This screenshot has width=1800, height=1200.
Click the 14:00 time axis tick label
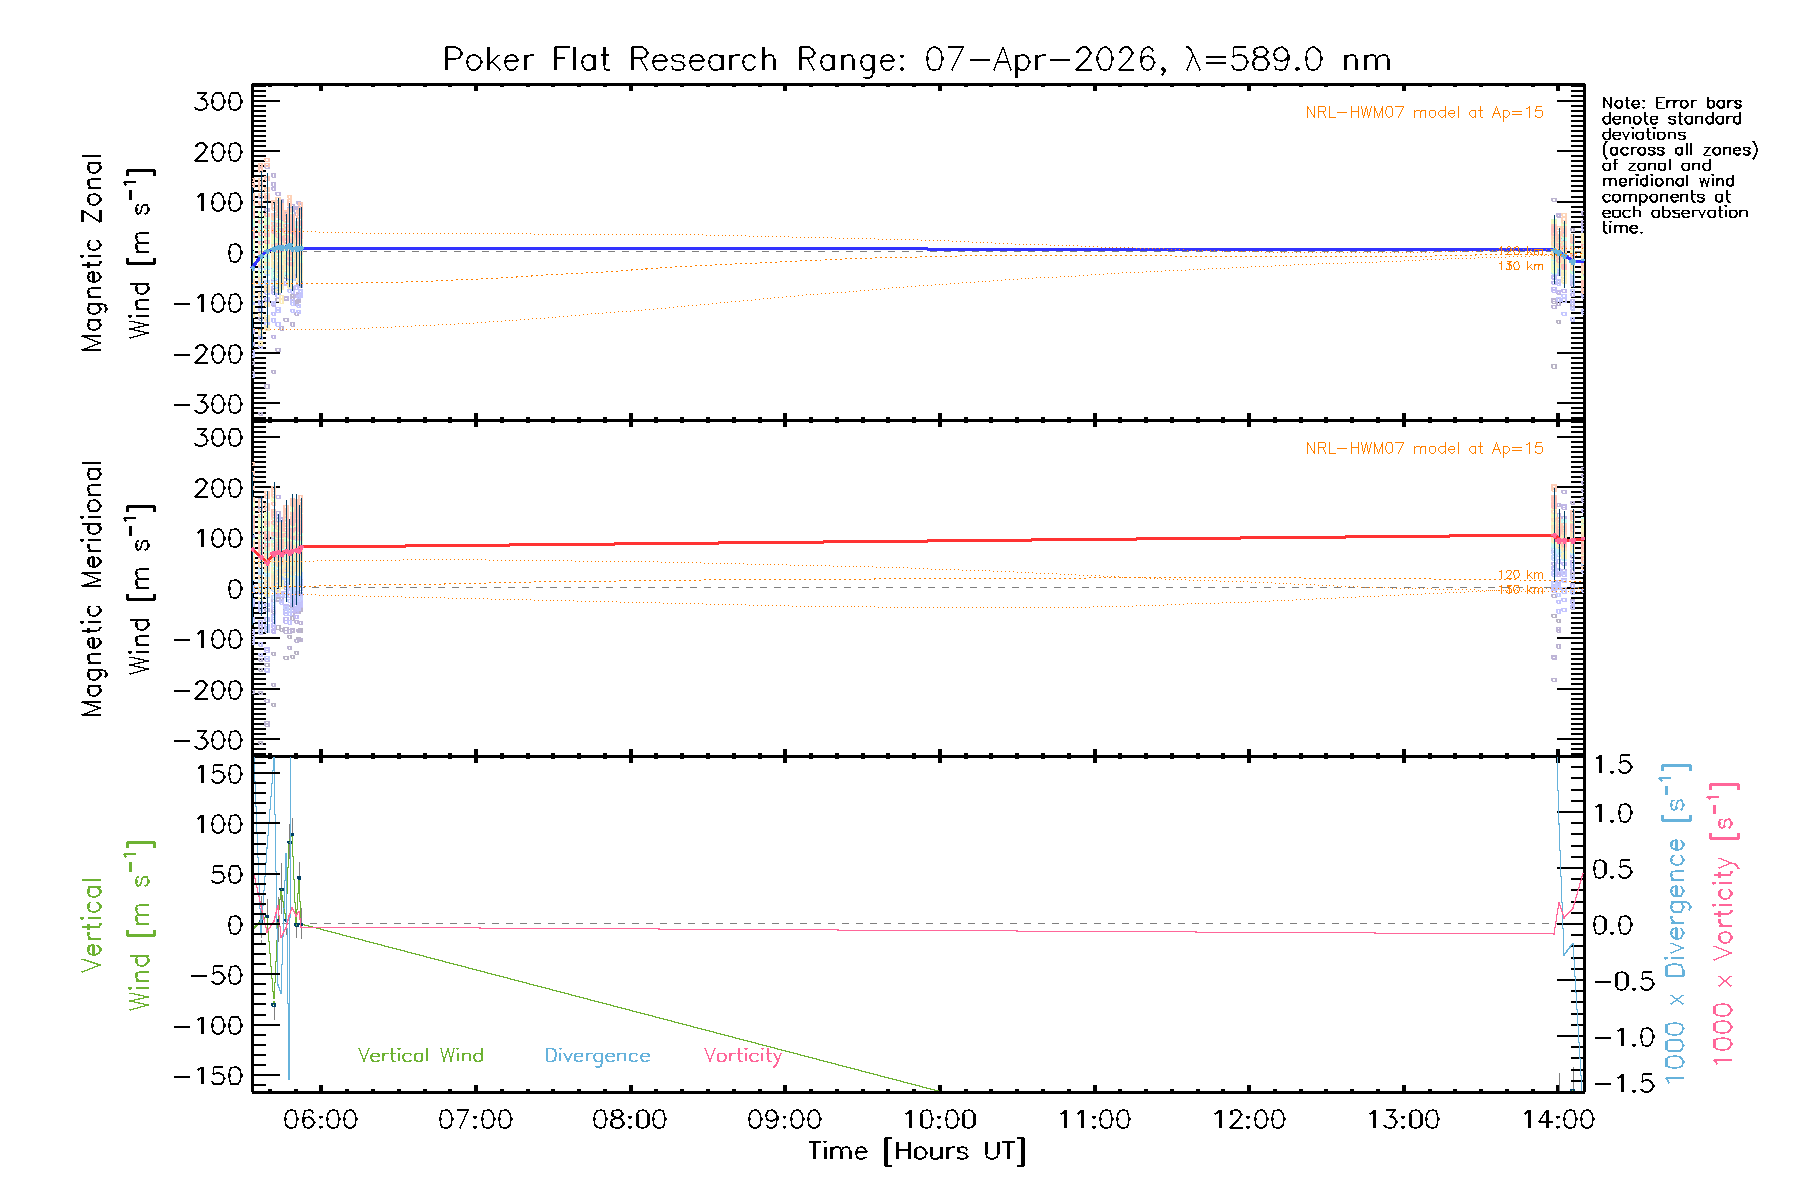pos(1558,1120)
